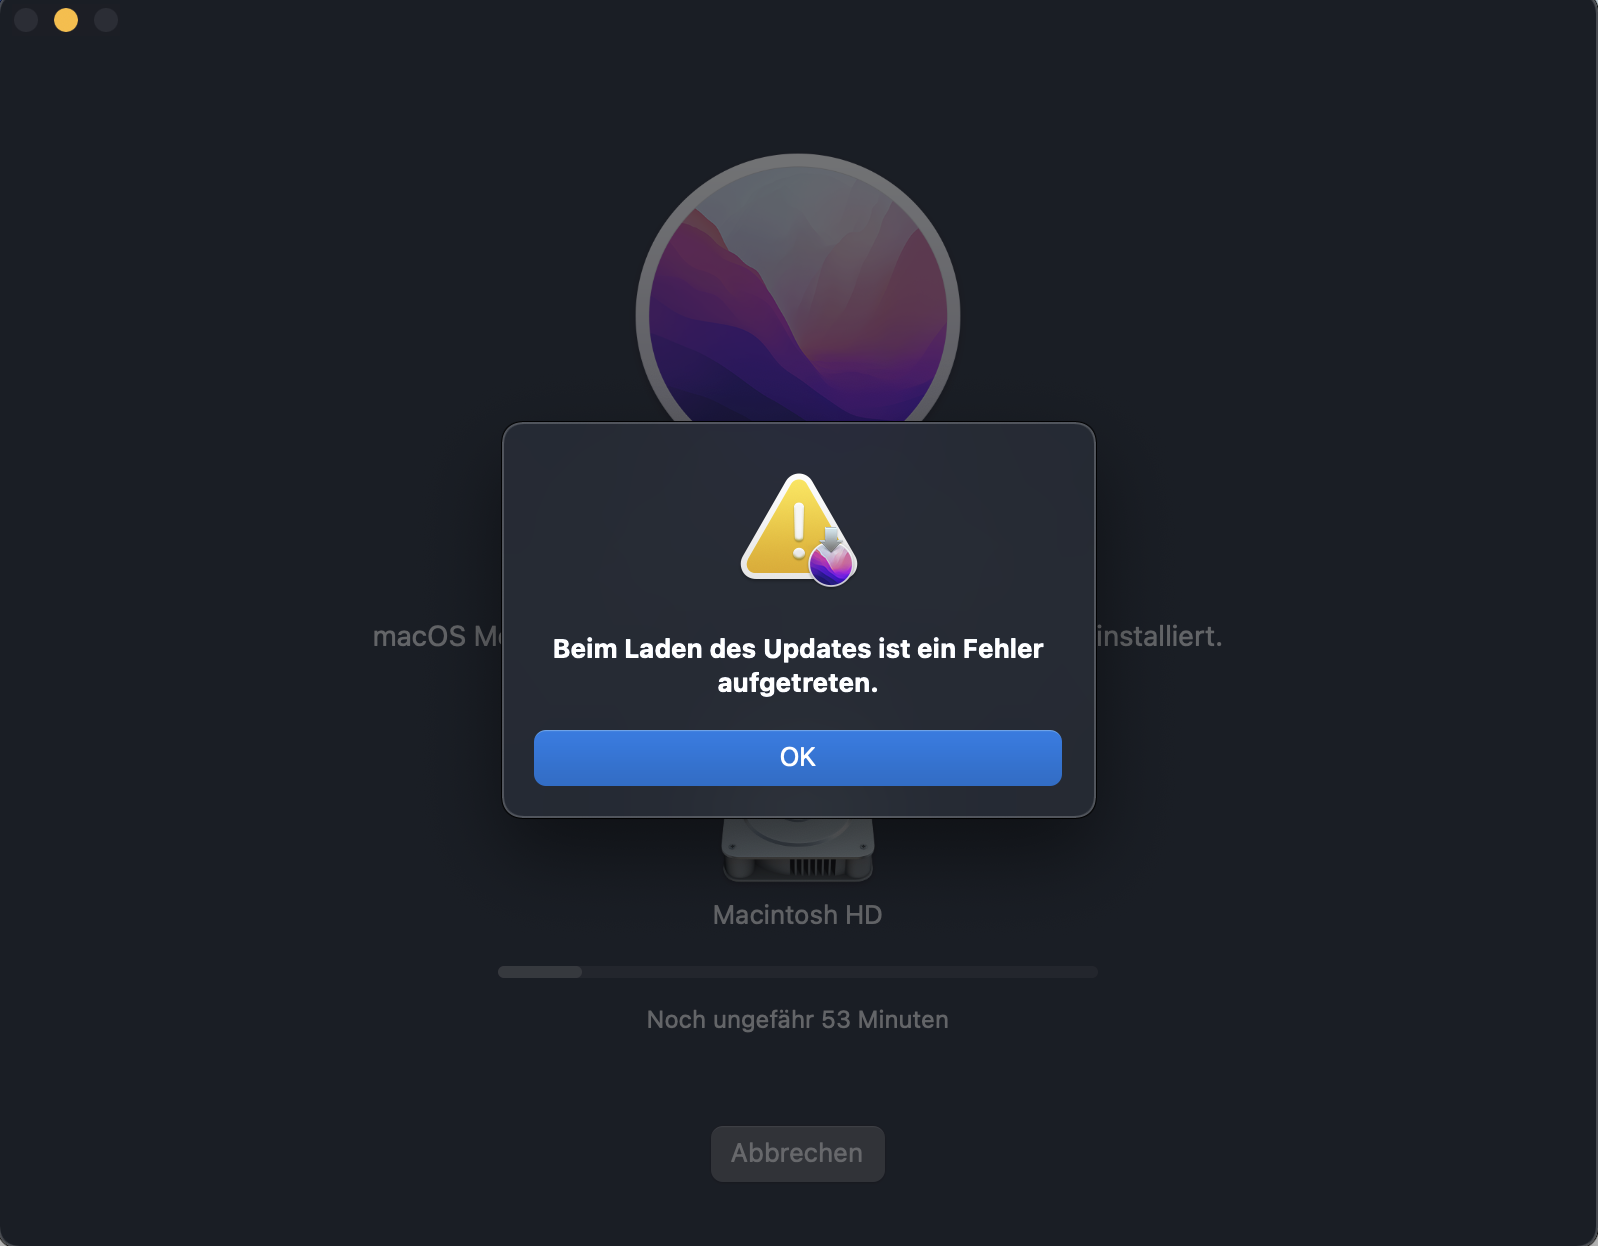Click the unfilled part of the progress bar
Screen dimensions: 1598x1246
839,972
